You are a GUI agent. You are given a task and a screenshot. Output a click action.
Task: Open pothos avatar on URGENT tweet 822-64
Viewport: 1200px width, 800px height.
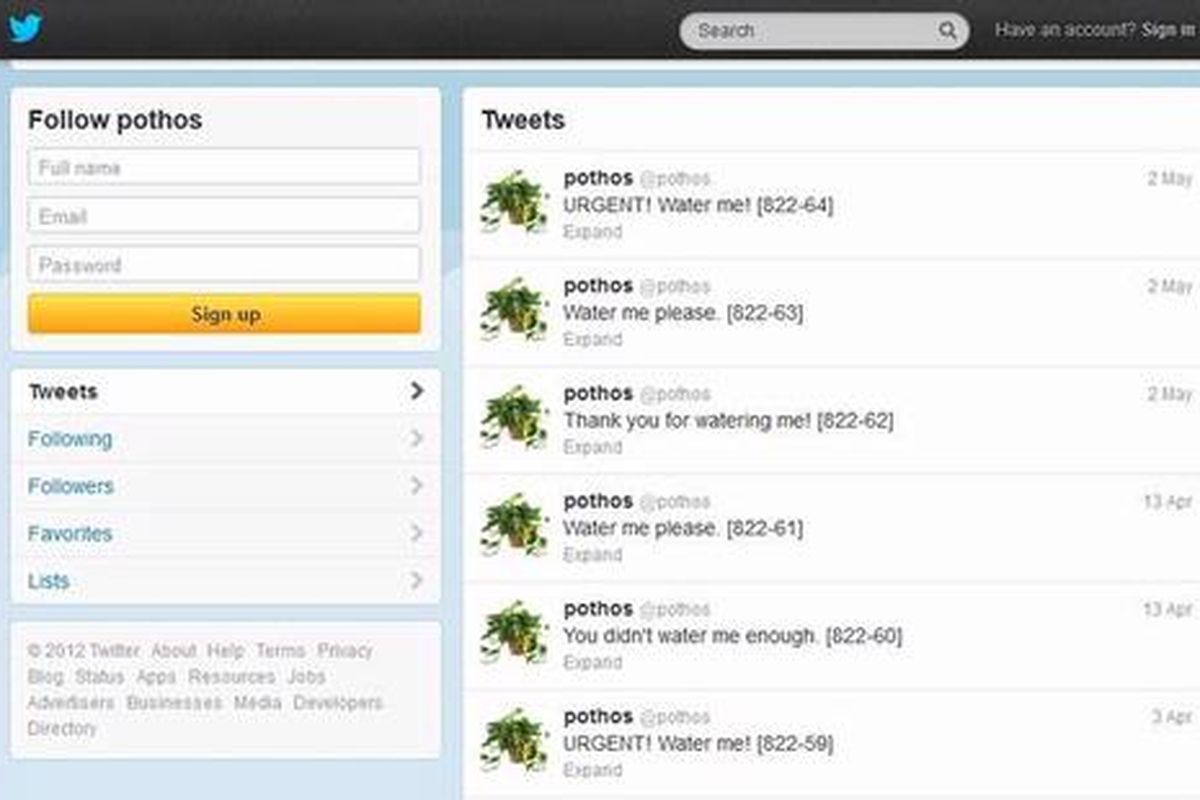[x=513, y=203]
